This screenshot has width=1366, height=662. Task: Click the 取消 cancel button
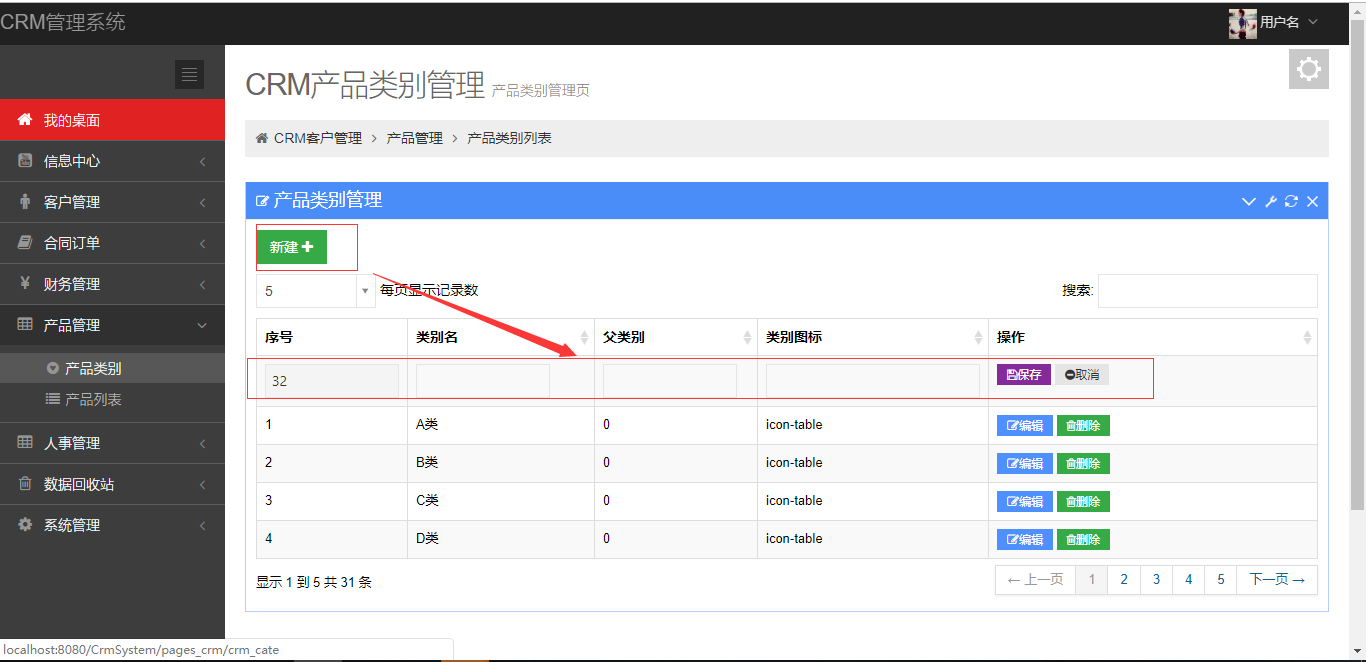[x=1082, y=375]
